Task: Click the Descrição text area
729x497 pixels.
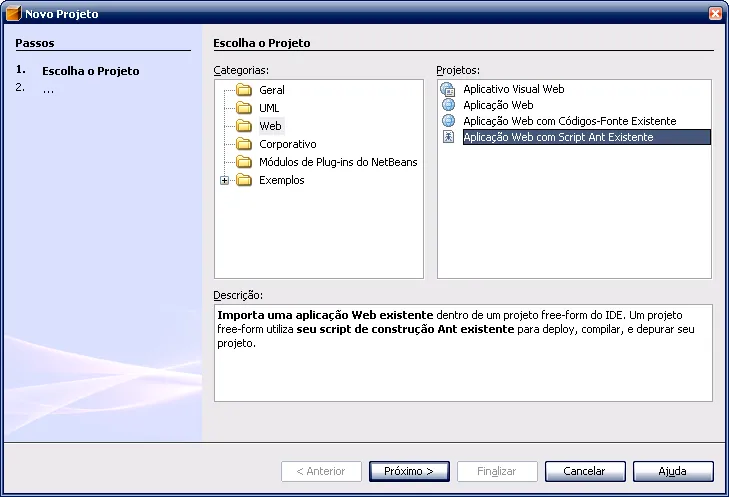Action: [463, 353]
